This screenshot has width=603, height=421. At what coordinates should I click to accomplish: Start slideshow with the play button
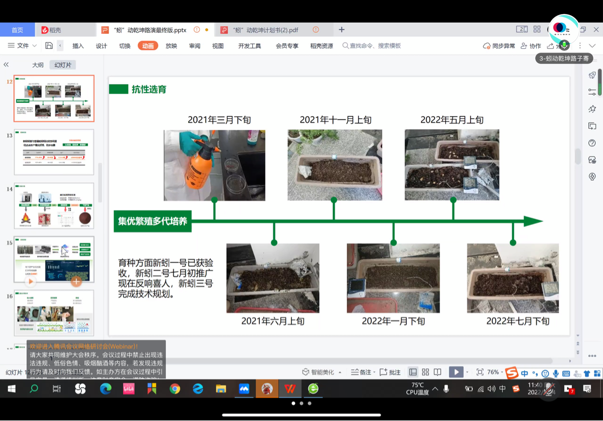click(x=456, y=372)
